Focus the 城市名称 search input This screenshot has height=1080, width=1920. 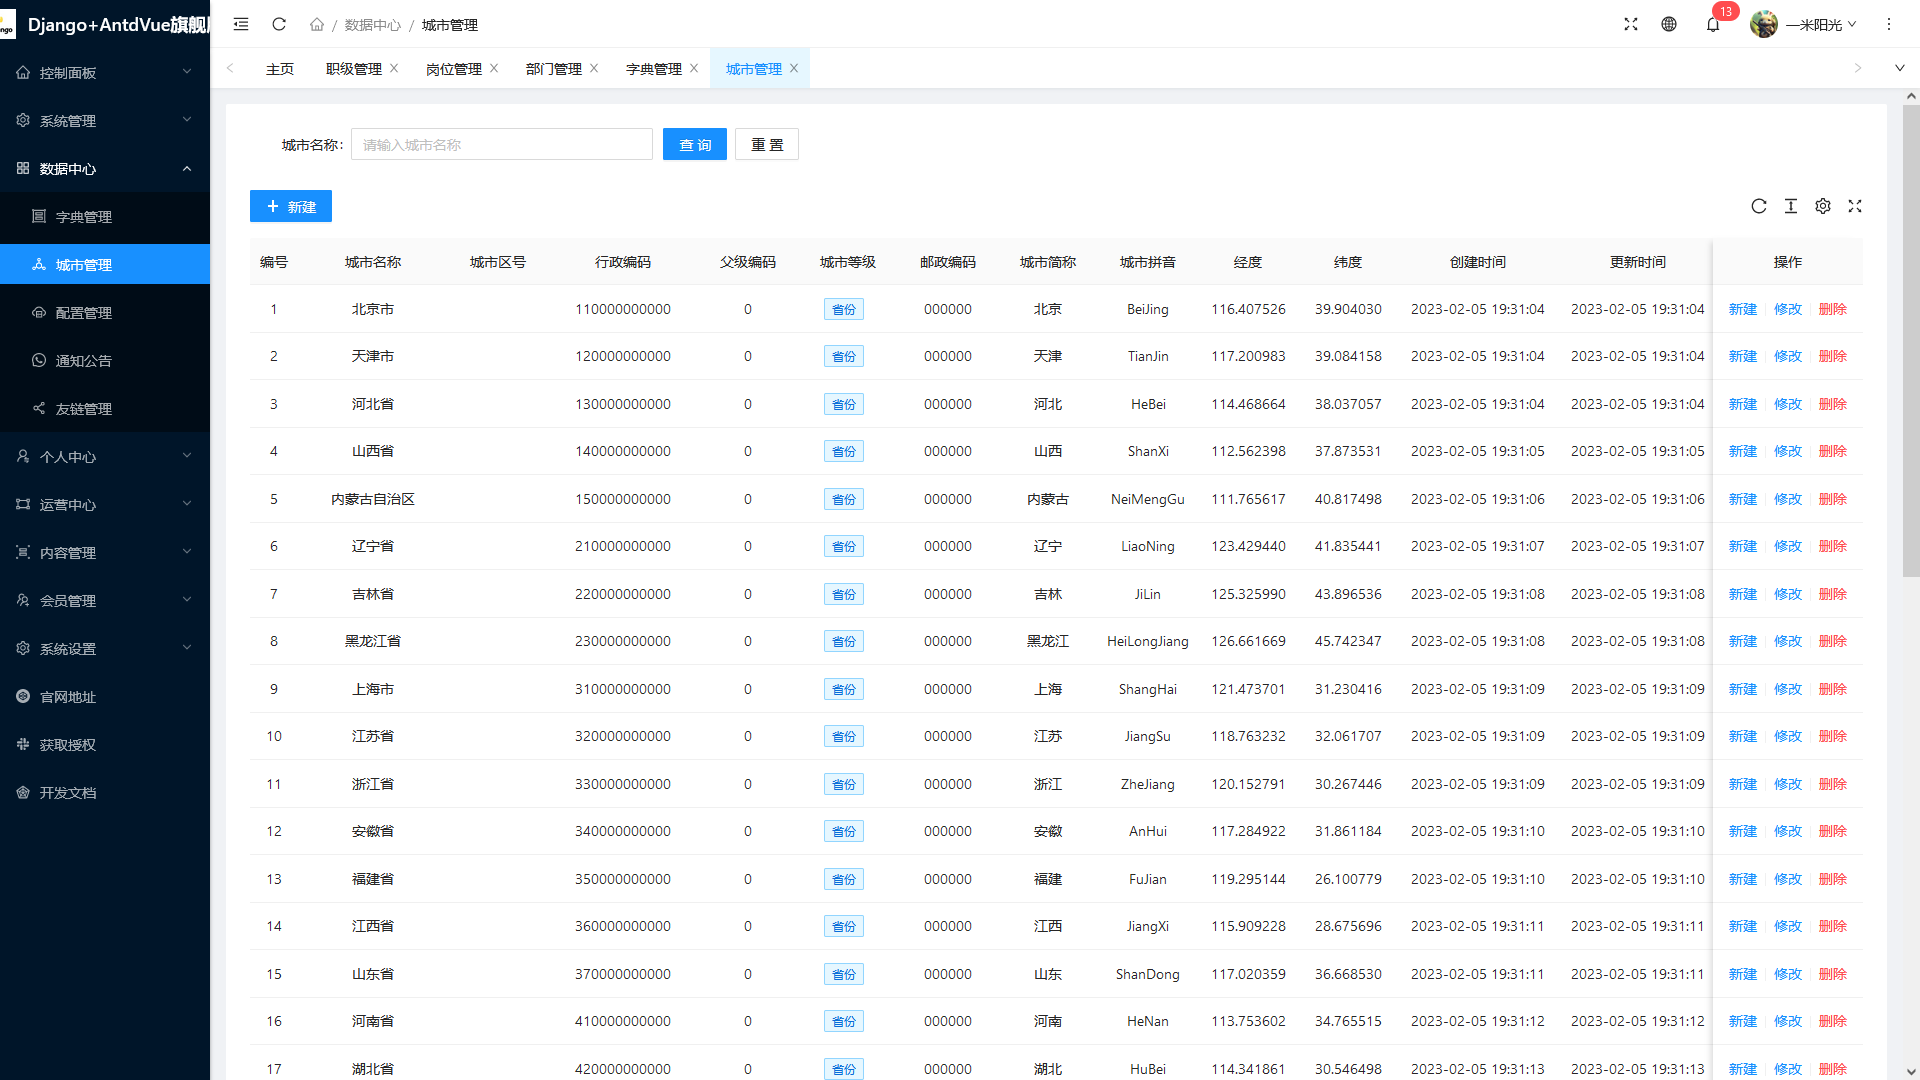pyautogui.click(x=501, y=144)
